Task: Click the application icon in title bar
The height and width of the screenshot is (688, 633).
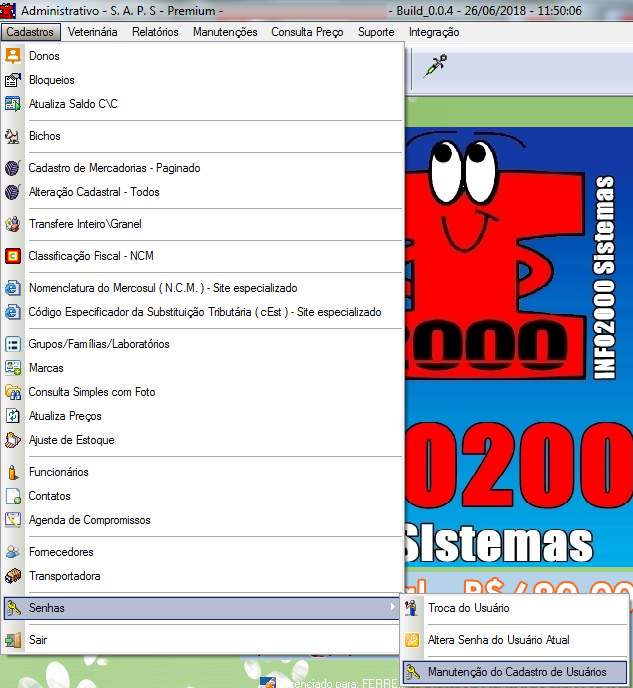Action: coord(8,10)
